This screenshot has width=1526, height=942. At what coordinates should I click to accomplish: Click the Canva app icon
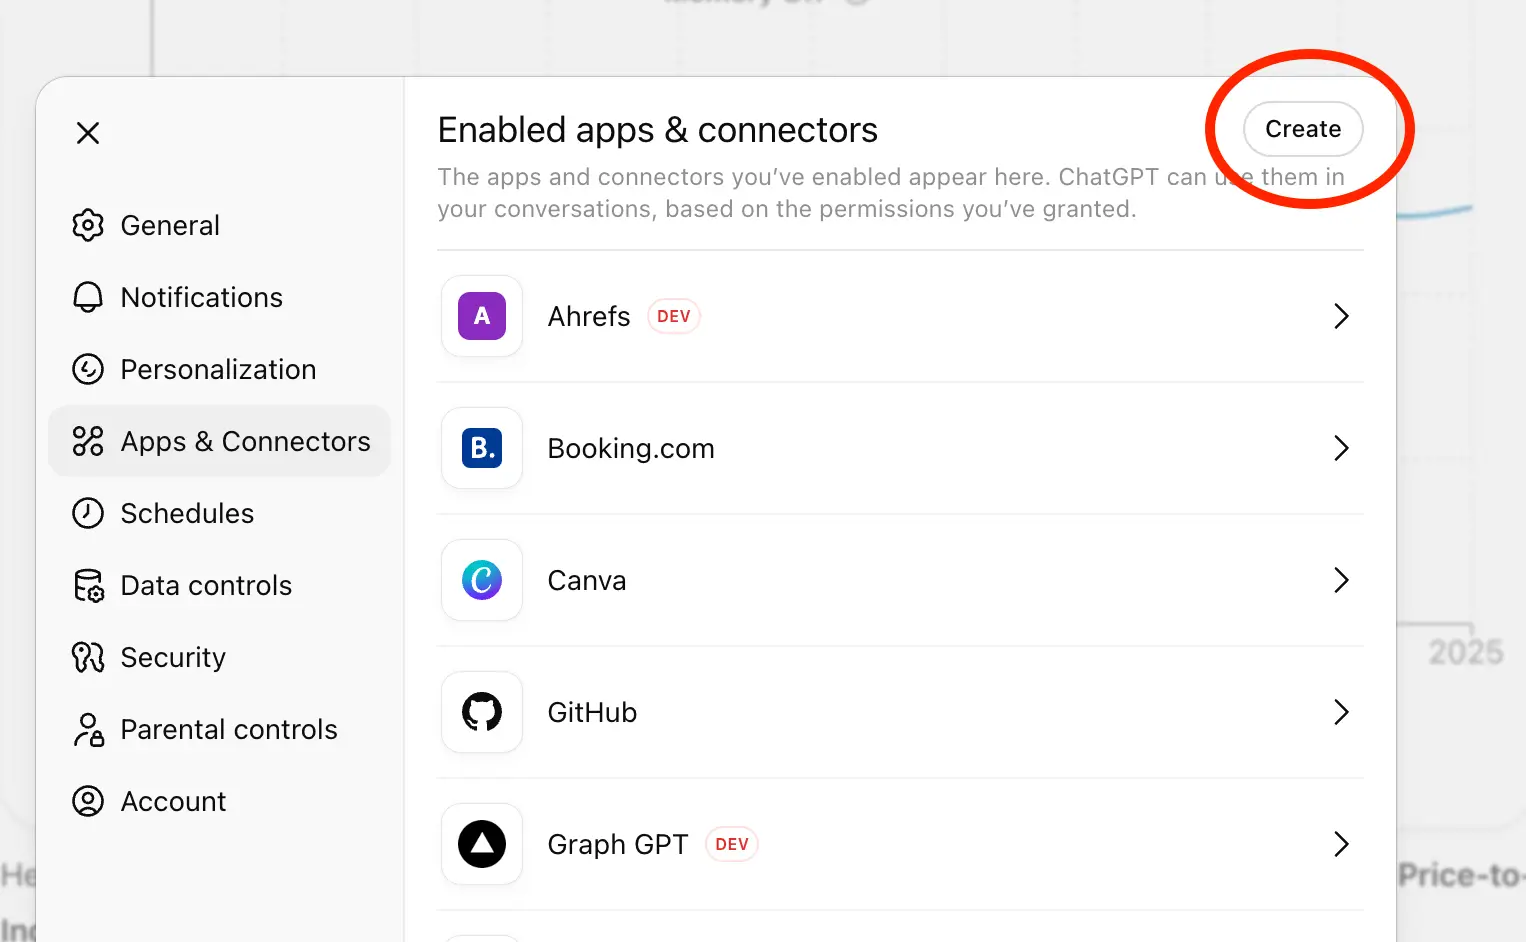click(481, 580)
